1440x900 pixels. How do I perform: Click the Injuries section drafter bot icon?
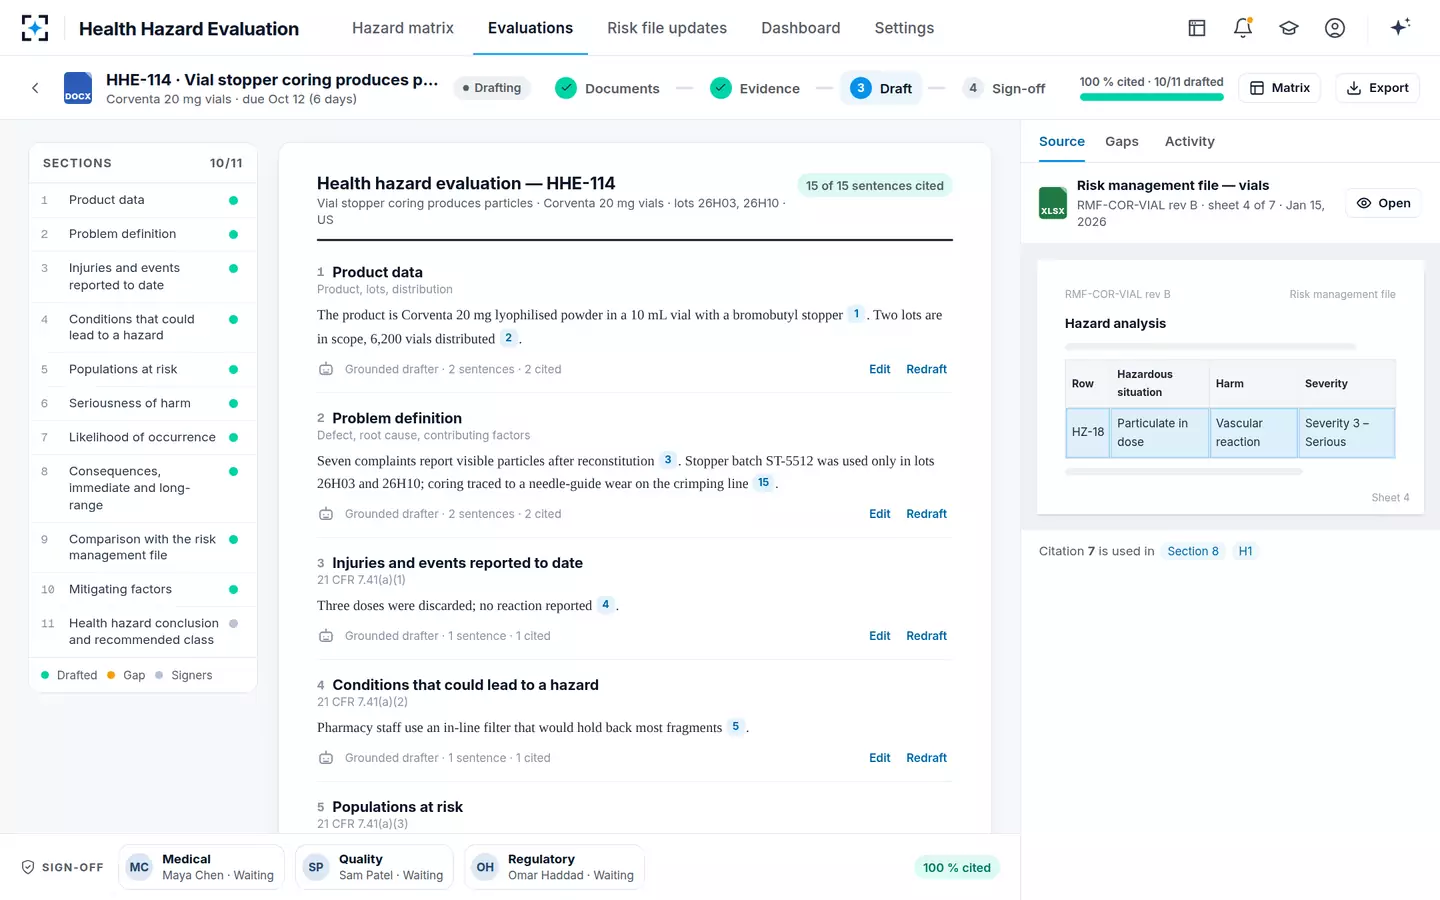(x=326, y=636)
